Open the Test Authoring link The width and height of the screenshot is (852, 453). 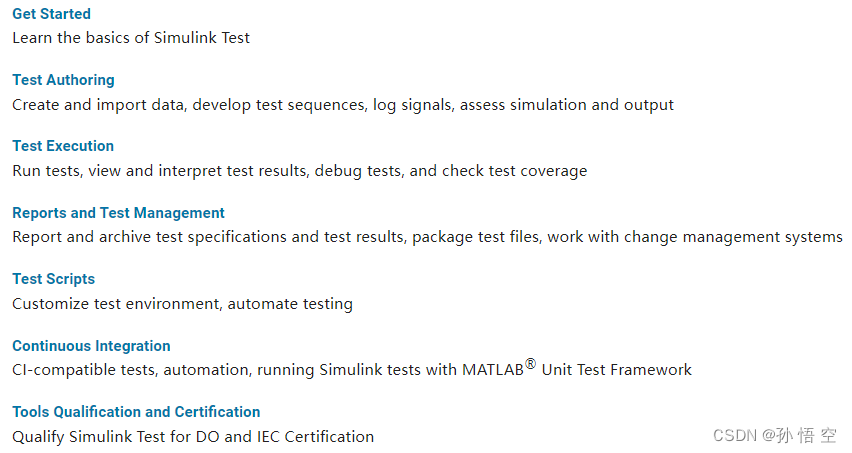pos(64,80)
